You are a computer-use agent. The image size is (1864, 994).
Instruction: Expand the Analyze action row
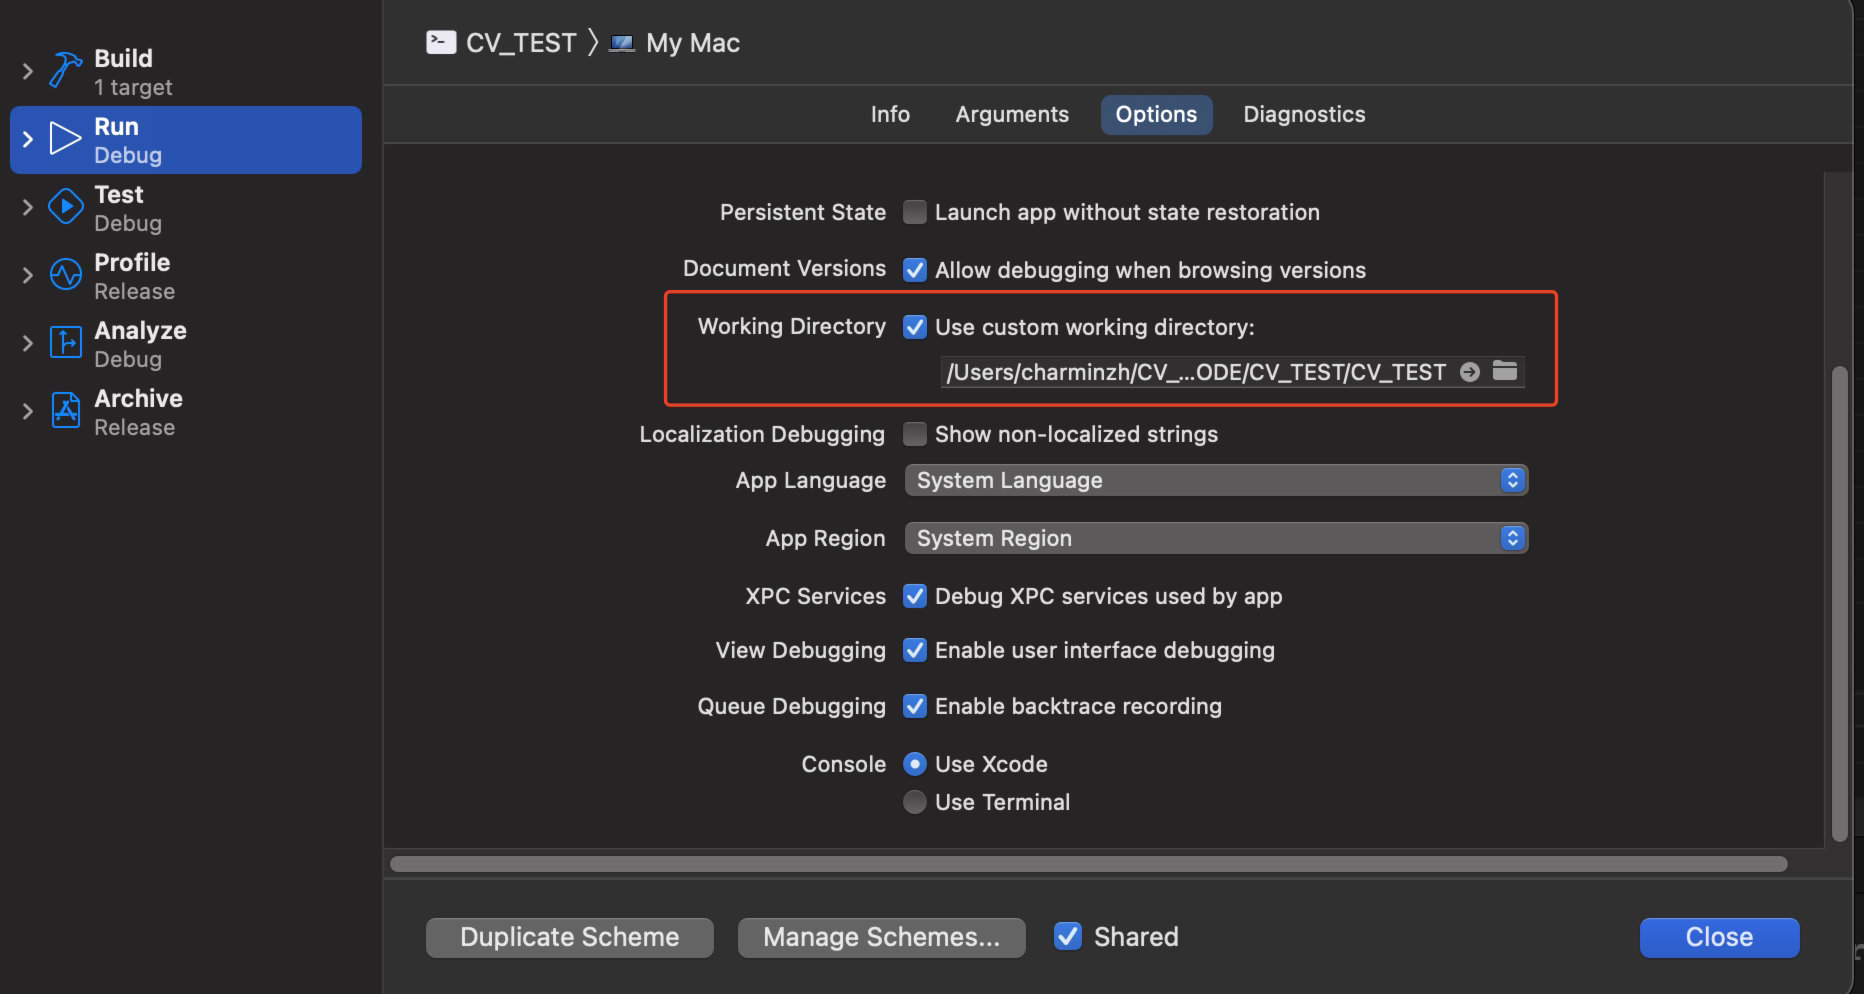click(x=28, y=343)
